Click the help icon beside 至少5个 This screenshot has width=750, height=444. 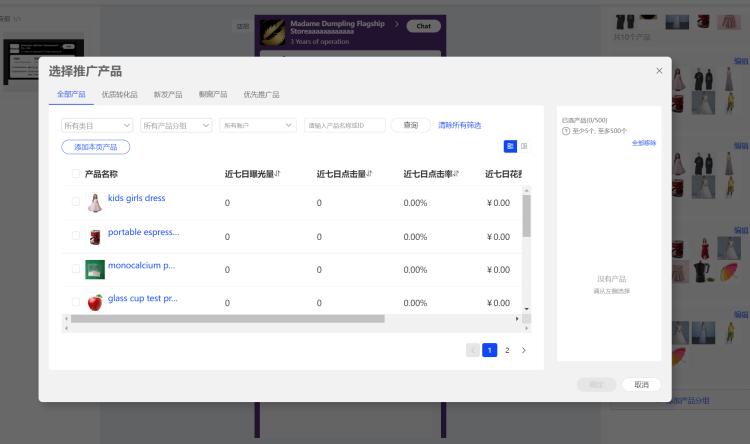point(566,131)
